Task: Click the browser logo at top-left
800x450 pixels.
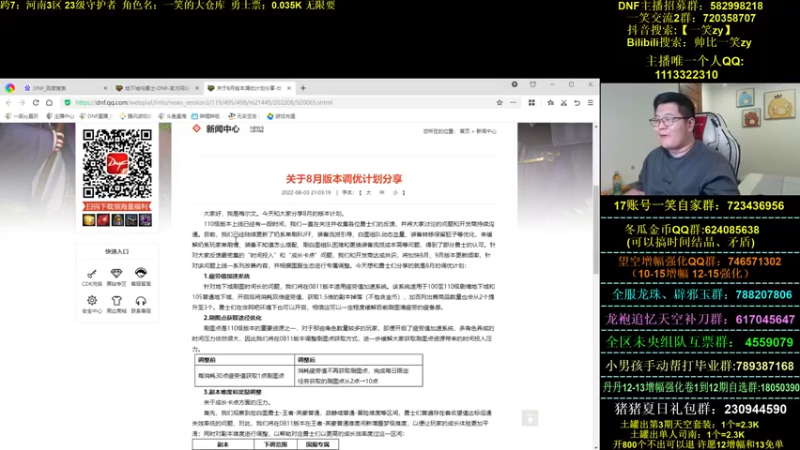Action: (x=10, y=88)
